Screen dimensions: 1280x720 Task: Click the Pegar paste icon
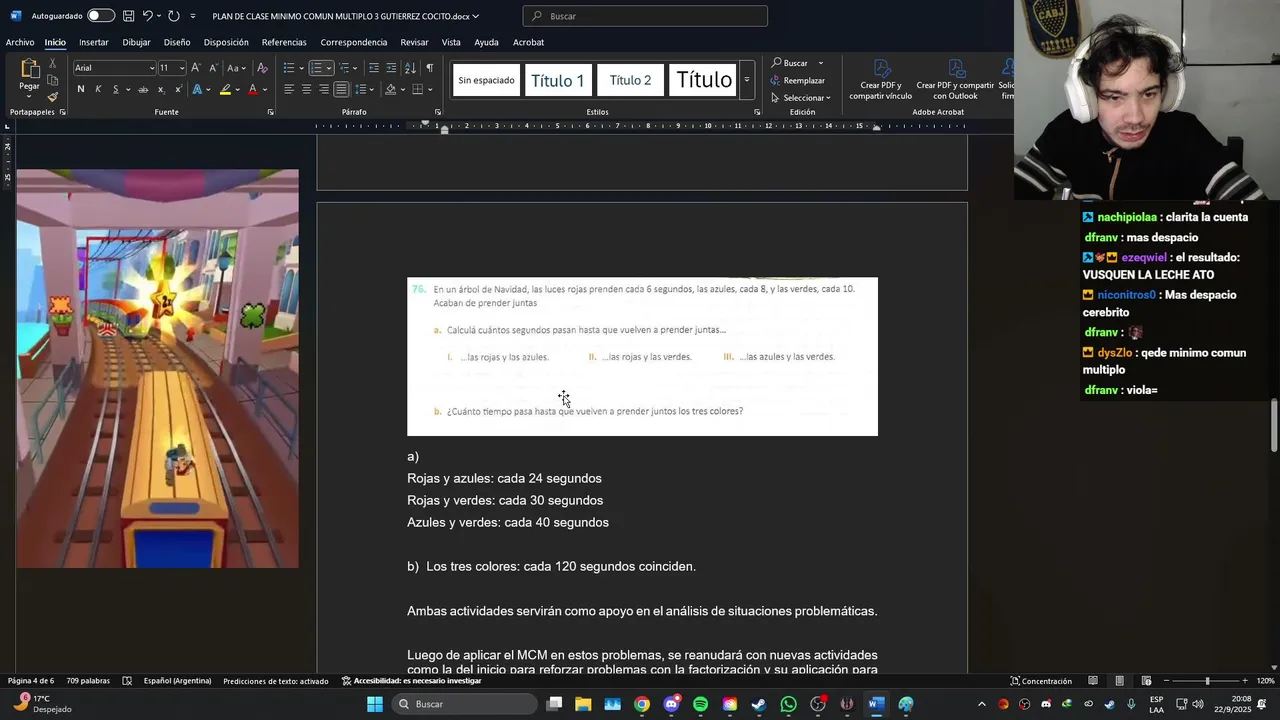coord(30,69)
